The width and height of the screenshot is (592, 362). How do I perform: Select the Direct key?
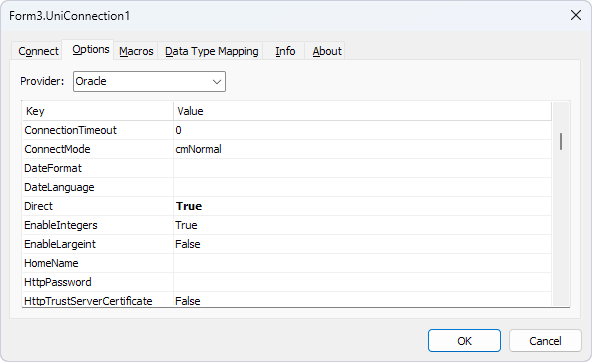coord(98,206)
